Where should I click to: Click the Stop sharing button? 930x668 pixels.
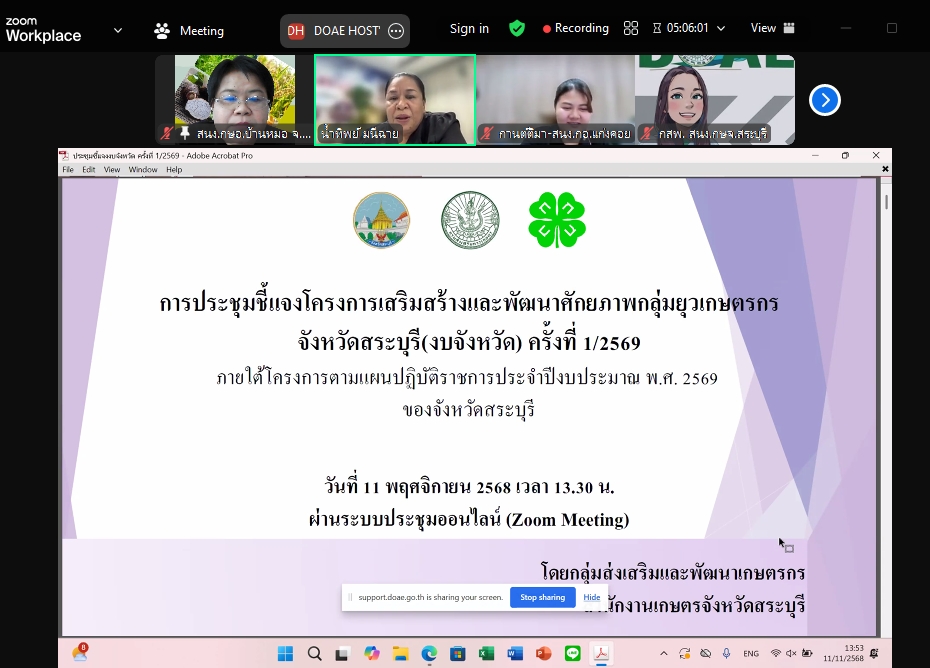542,597
